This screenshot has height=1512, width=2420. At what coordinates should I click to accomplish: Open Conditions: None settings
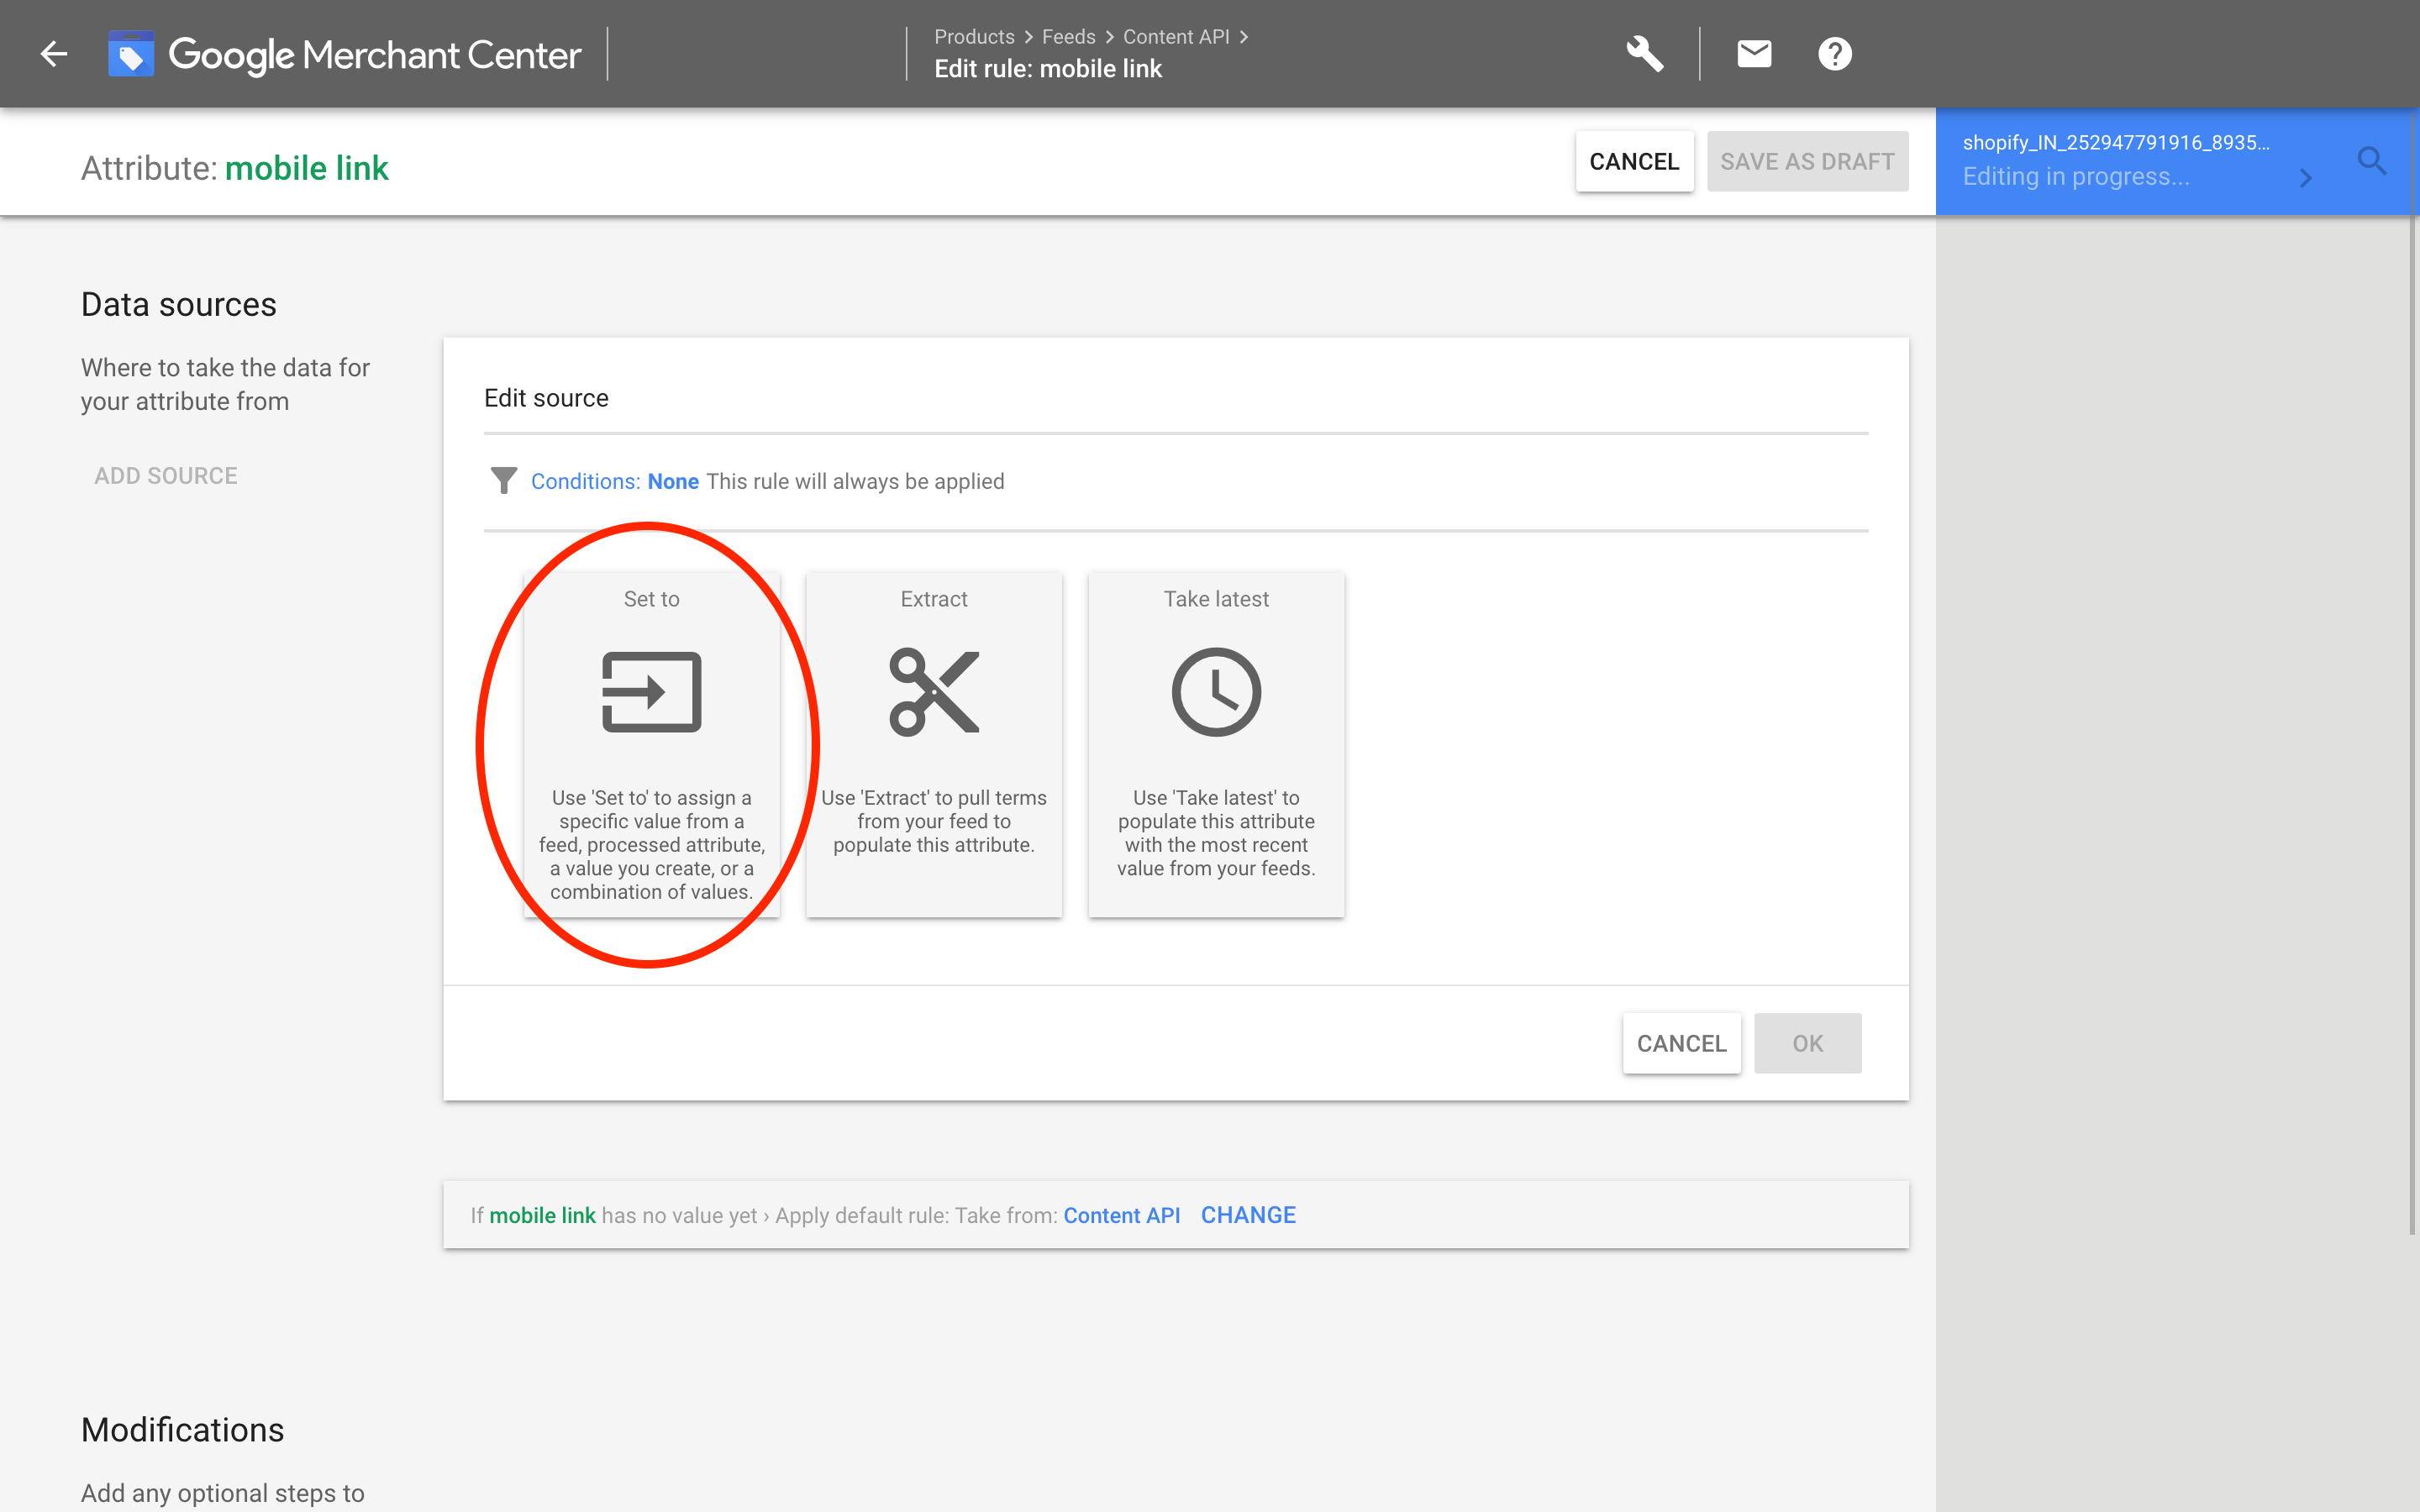point(614,481)
